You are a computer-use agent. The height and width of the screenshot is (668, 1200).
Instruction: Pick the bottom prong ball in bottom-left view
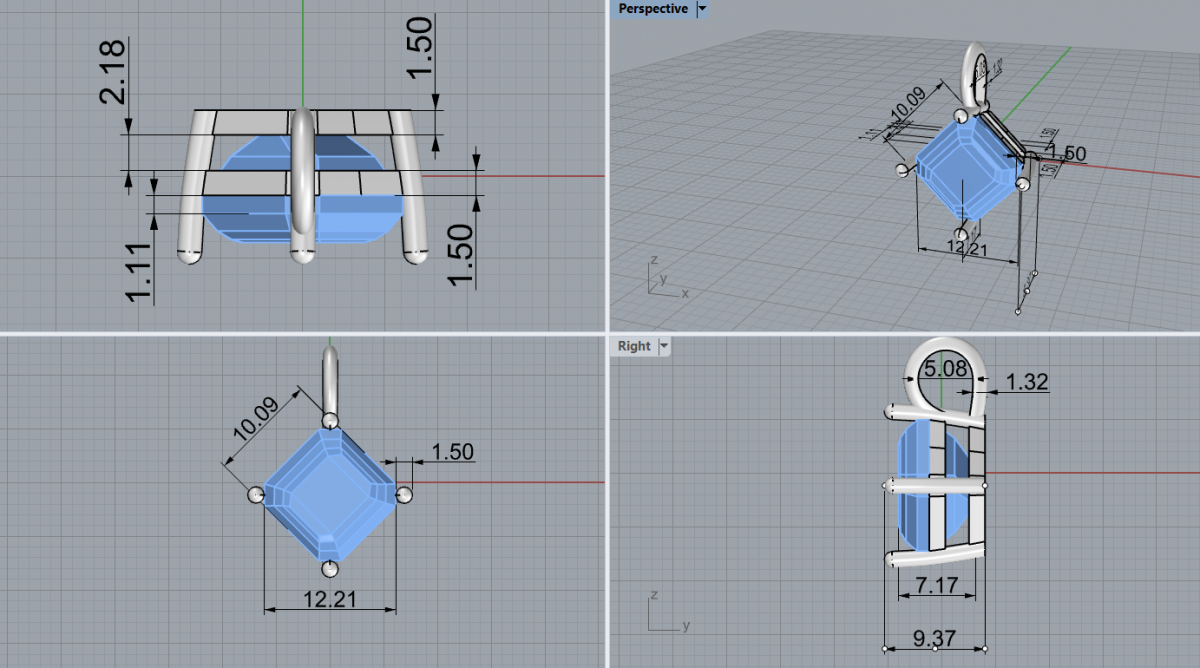(329, 569)
